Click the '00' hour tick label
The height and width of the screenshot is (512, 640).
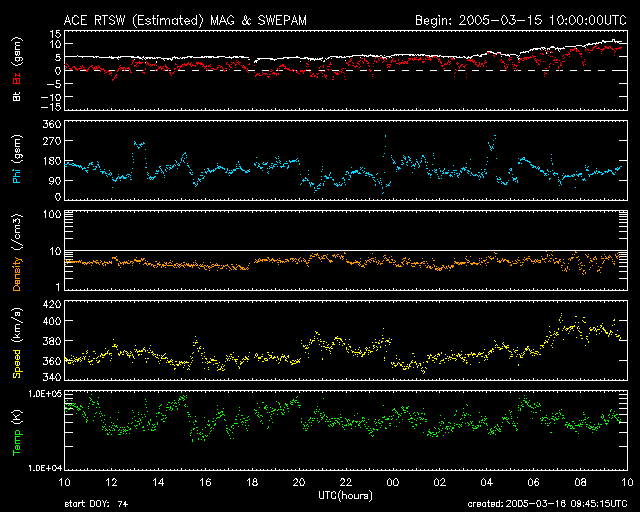[x=393, y=483]
